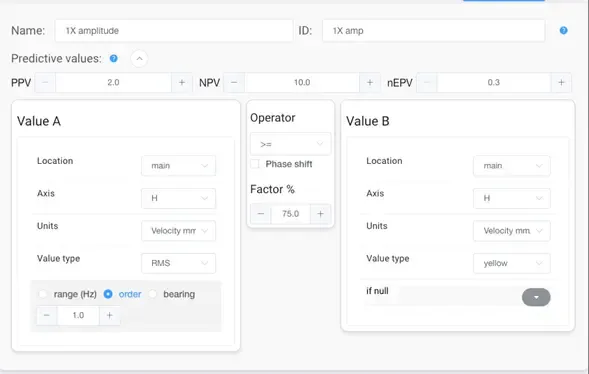Collapse the Predictive values section chevron

point(139,59)
